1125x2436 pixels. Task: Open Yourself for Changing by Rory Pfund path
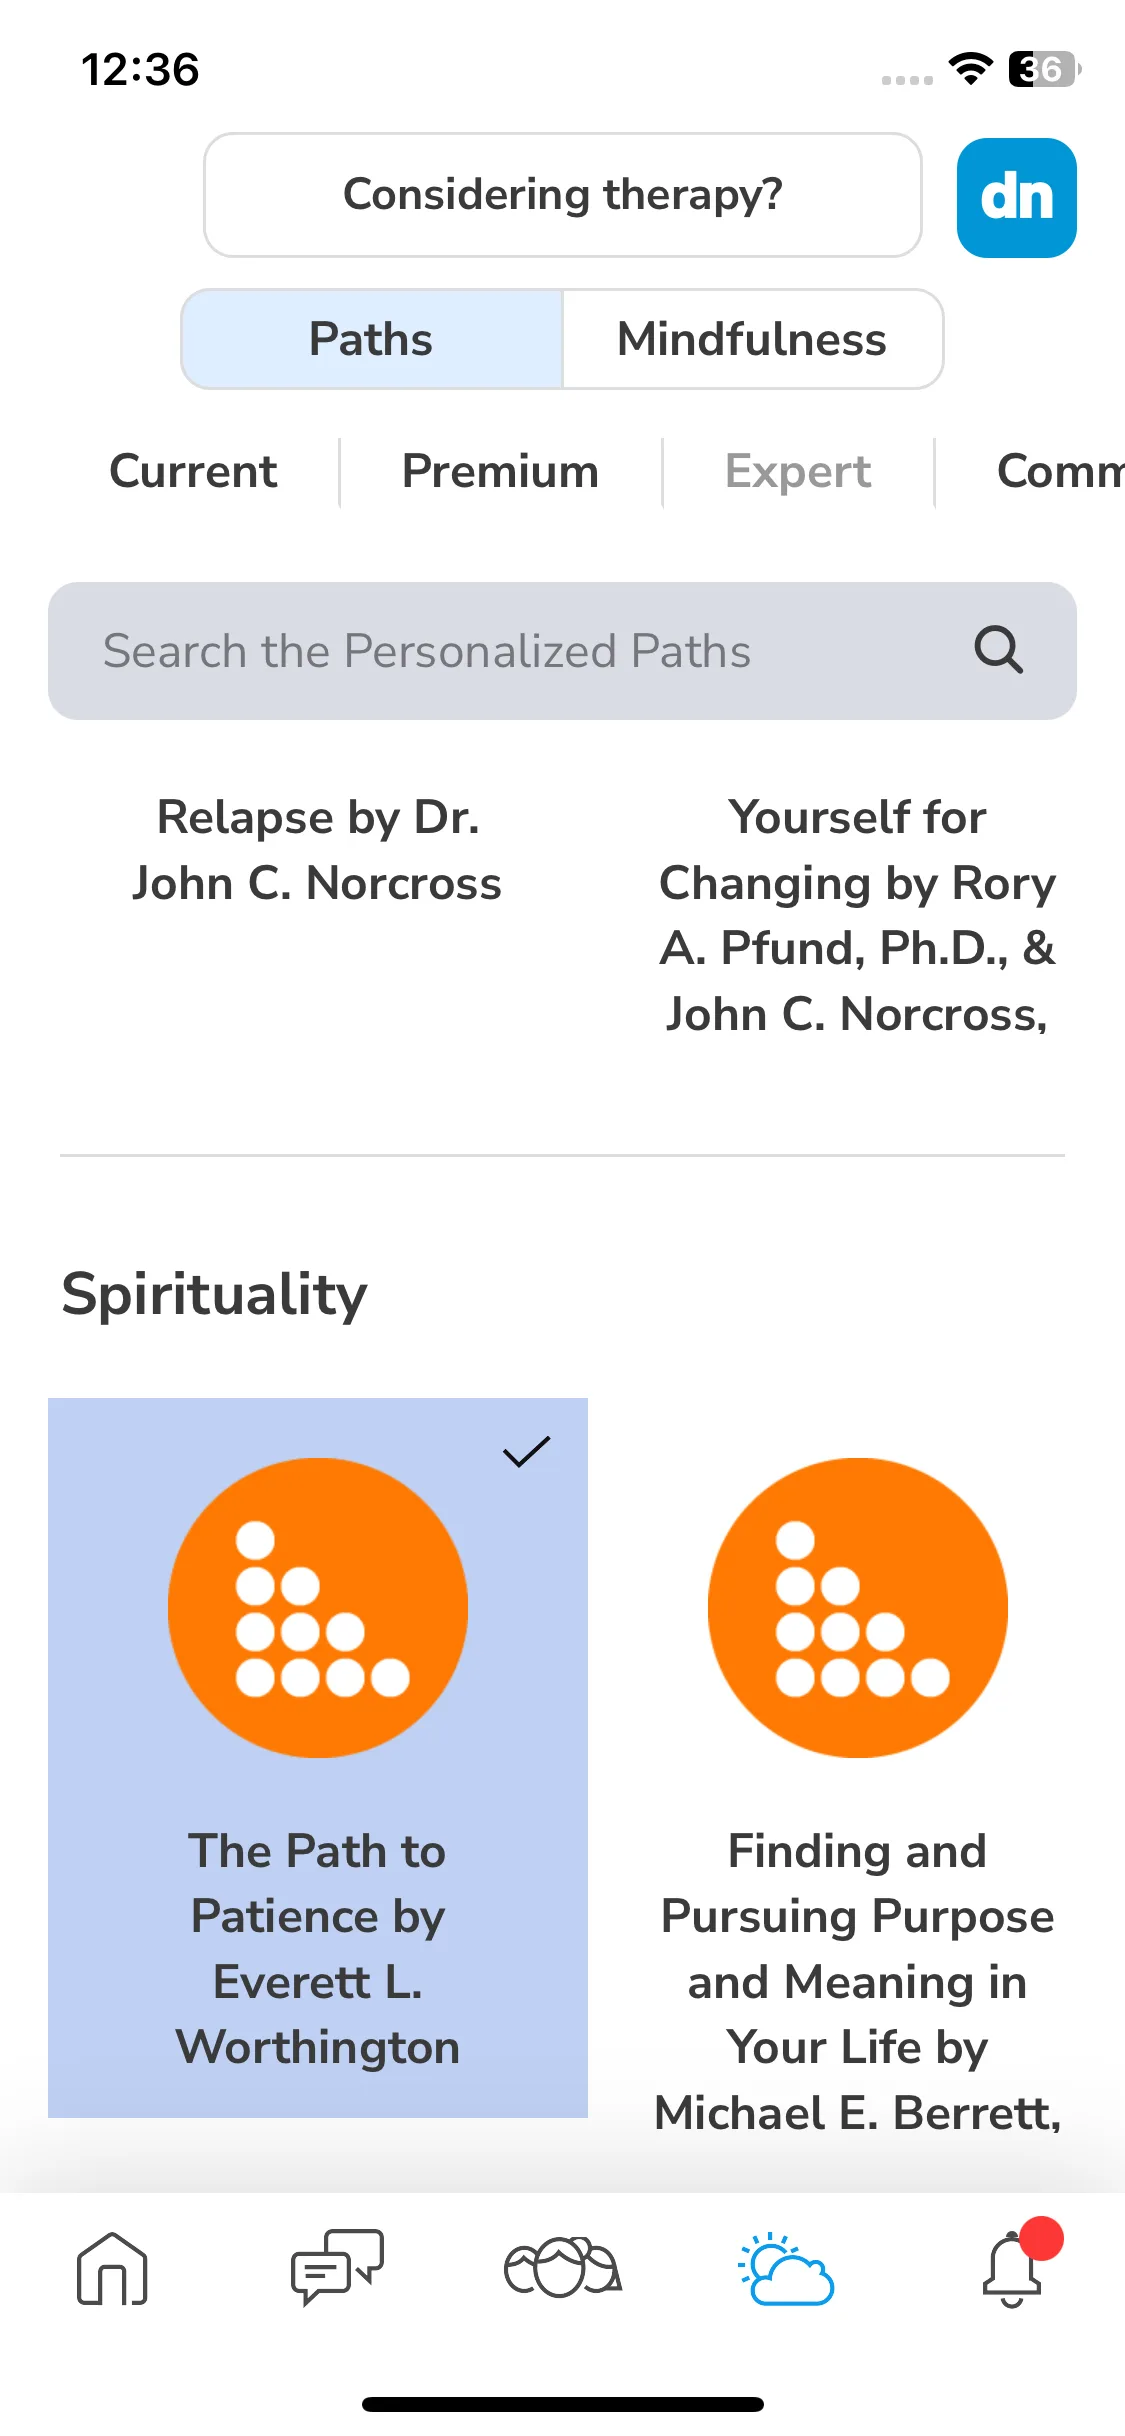(857, 915)
